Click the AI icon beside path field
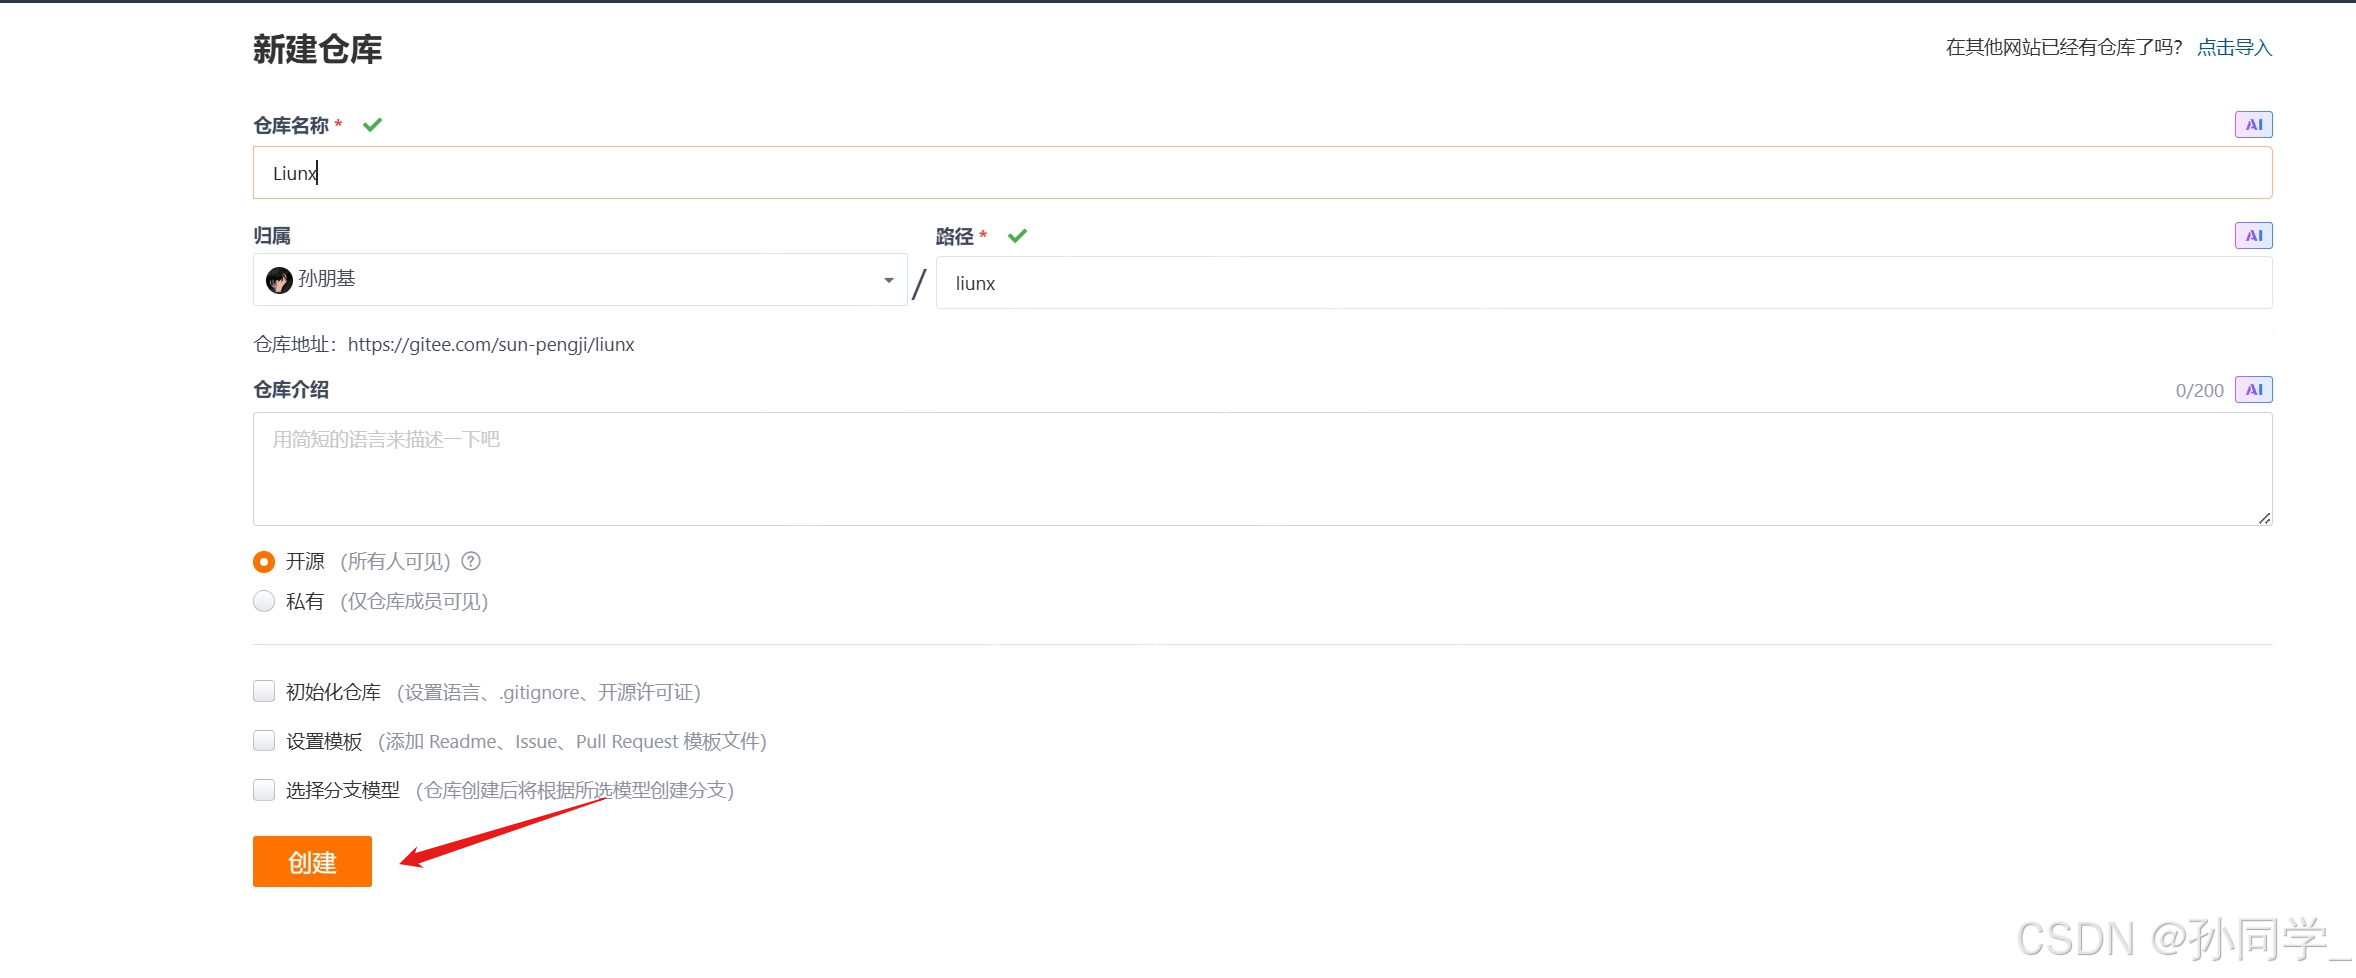The width and height of the screenshot is (2356, 978). (2253, 236)
